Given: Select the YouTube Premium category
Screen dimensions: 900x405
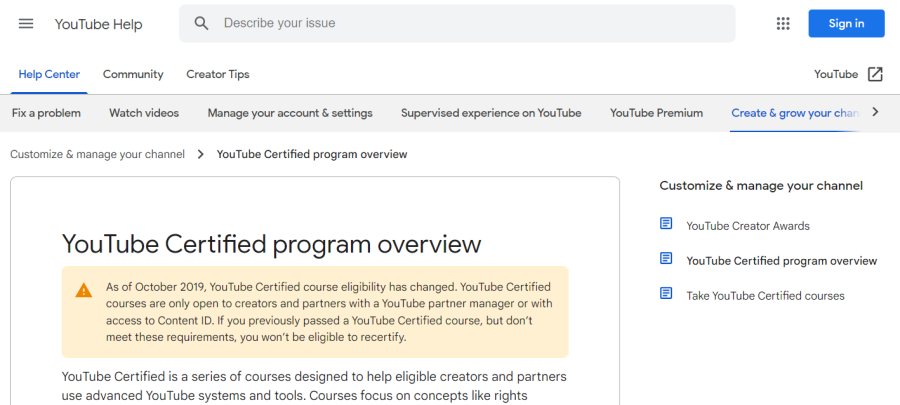Looking at the screenshot, I should pos(657,113).
